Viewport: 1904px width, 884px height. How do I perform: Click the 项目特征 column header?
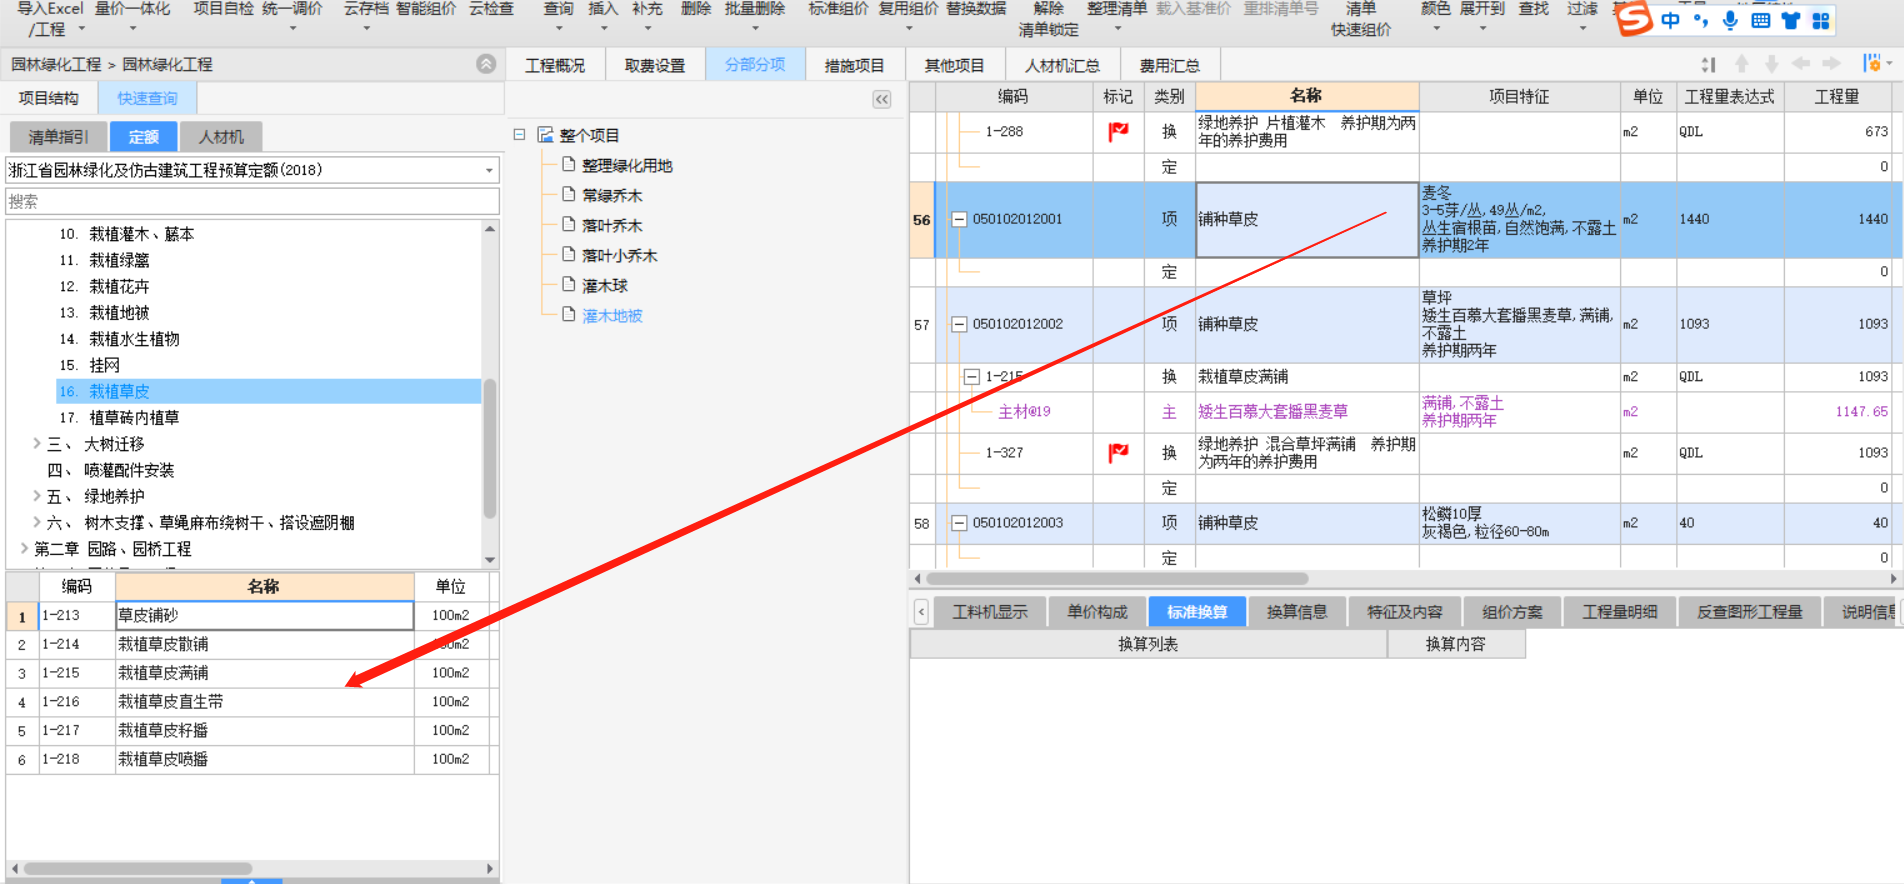point(1519,97)
